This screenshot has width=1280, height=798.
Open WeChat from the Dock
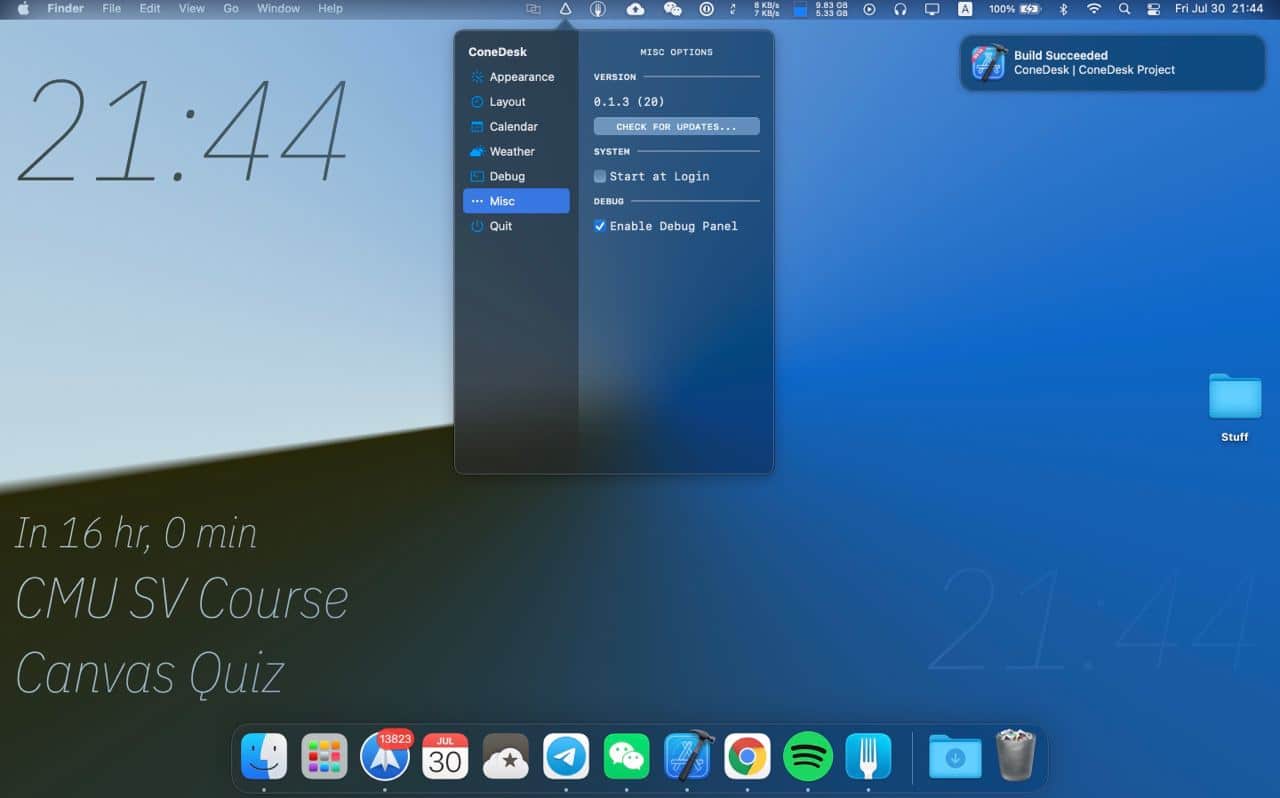[626, 756]
